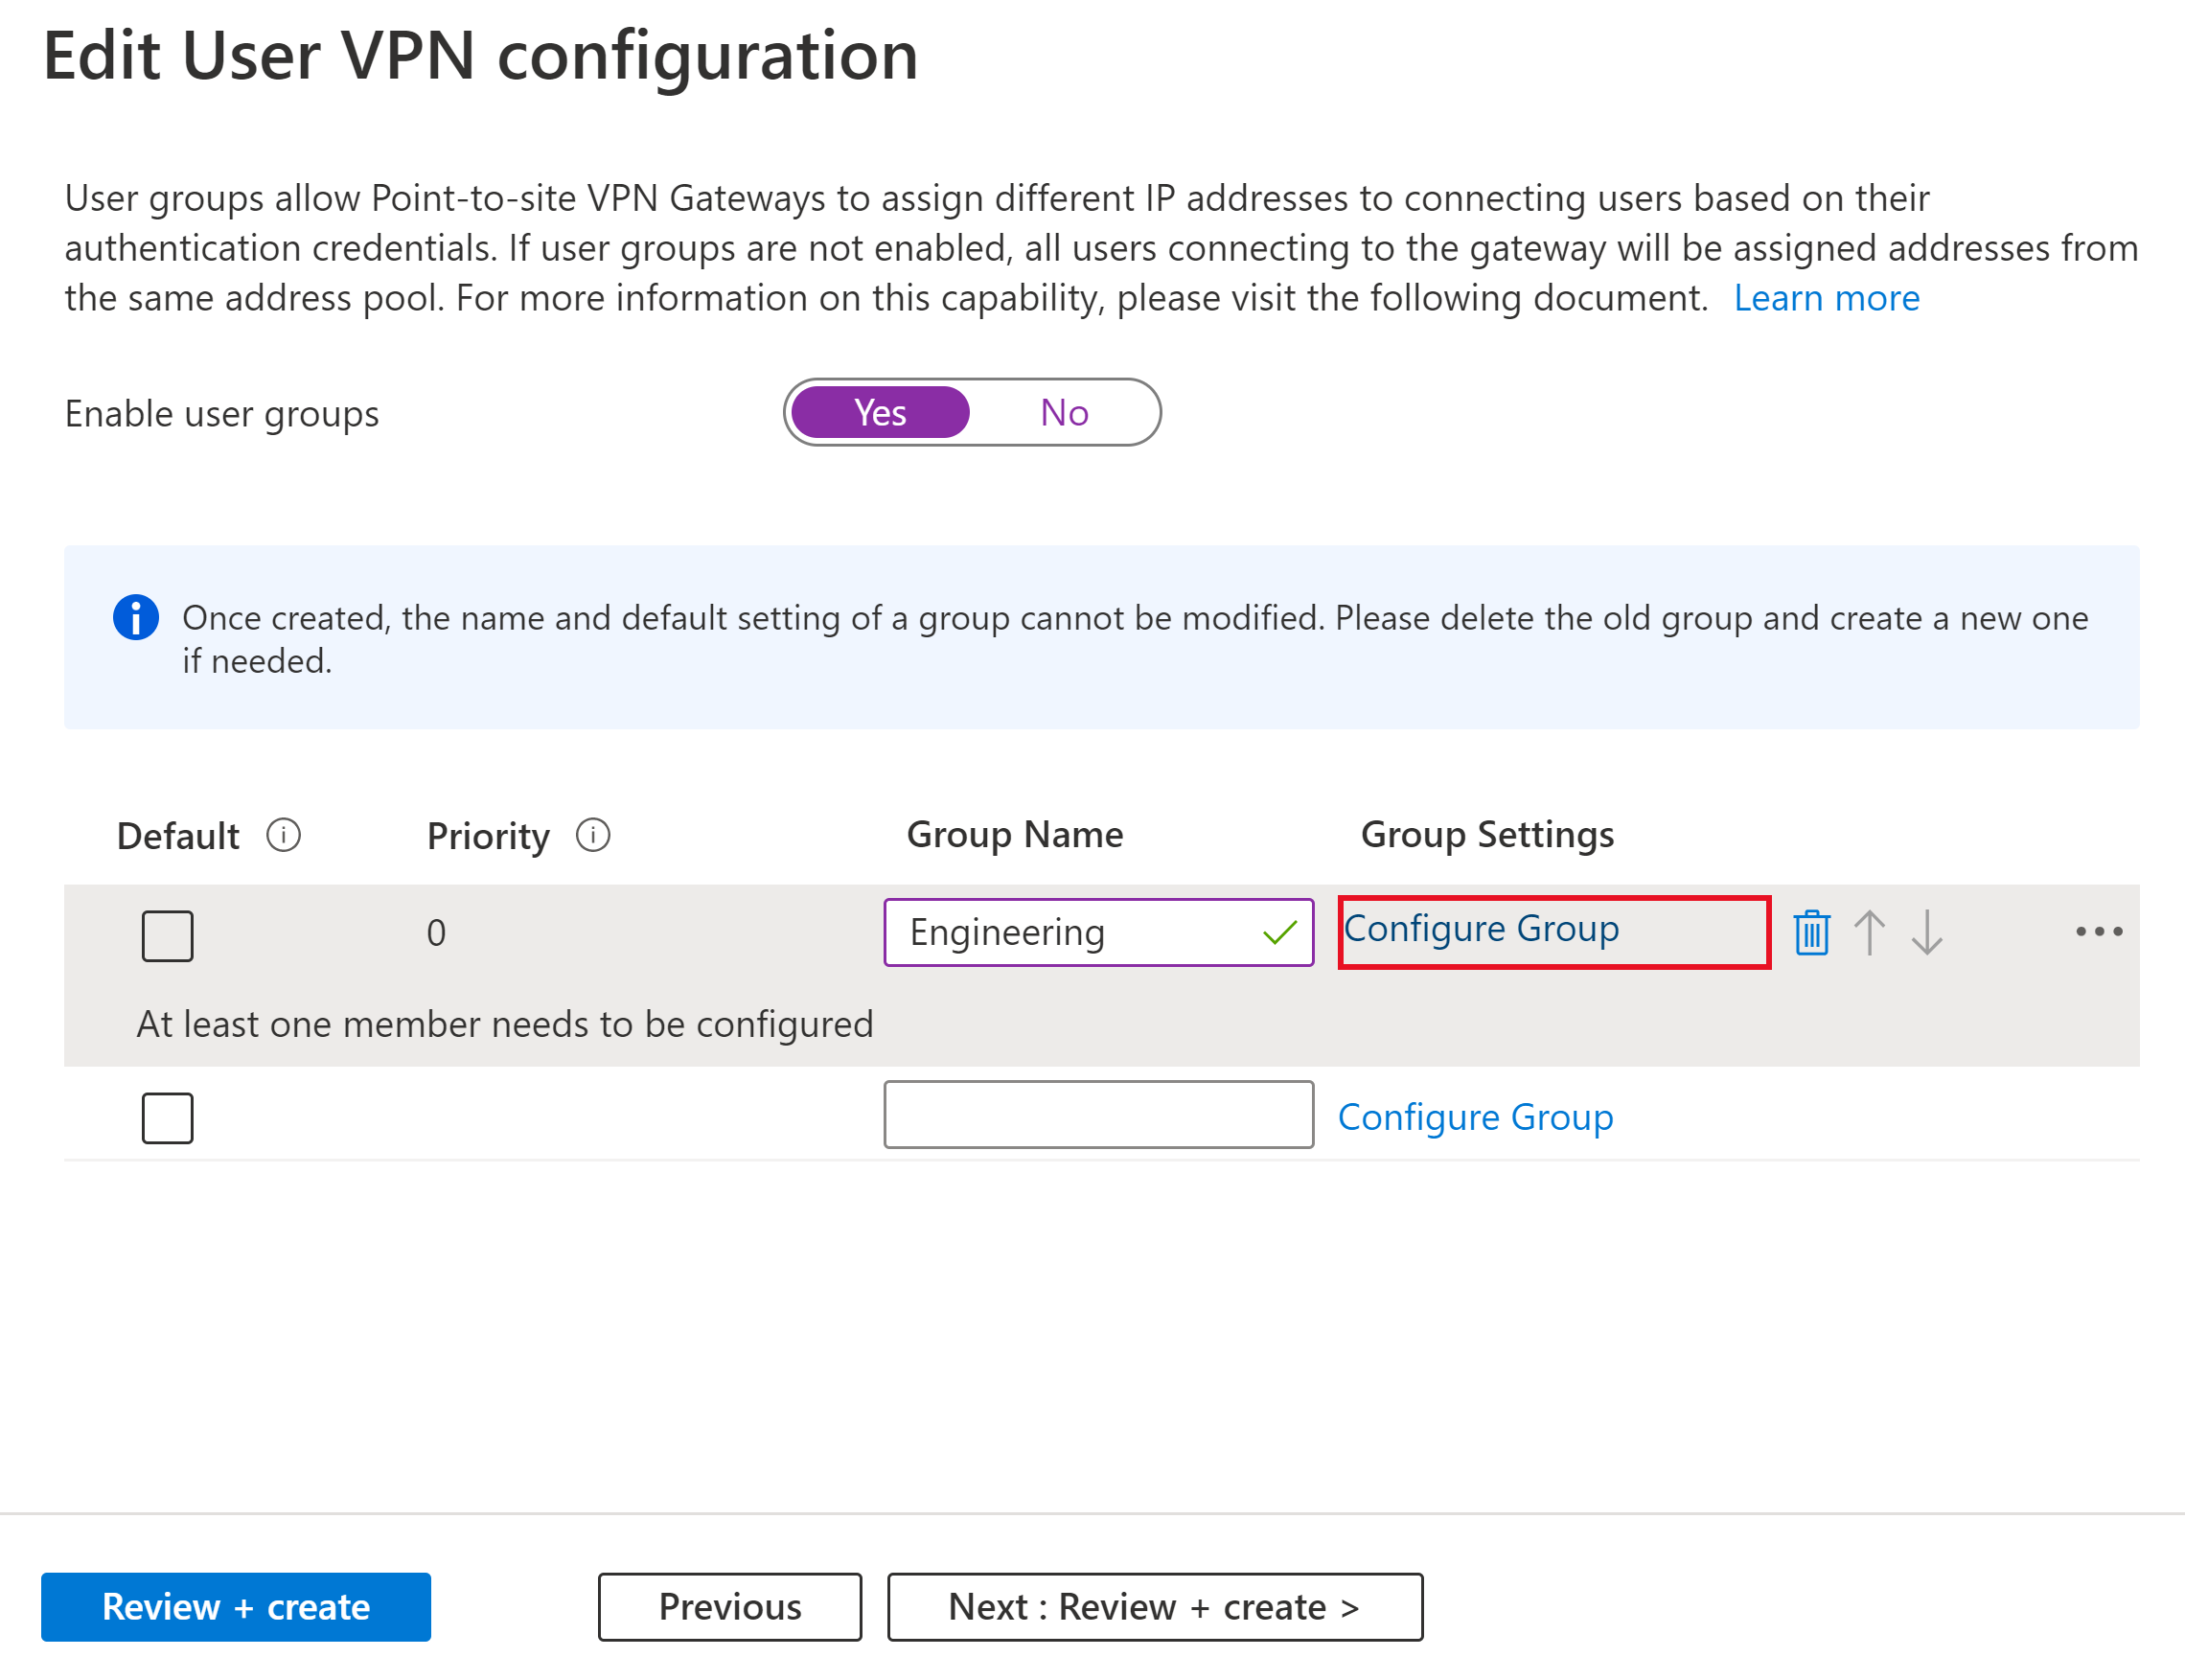Set Enable user groups to No
Viewport: 2185px width, 1680px height.
point(1063,412)
